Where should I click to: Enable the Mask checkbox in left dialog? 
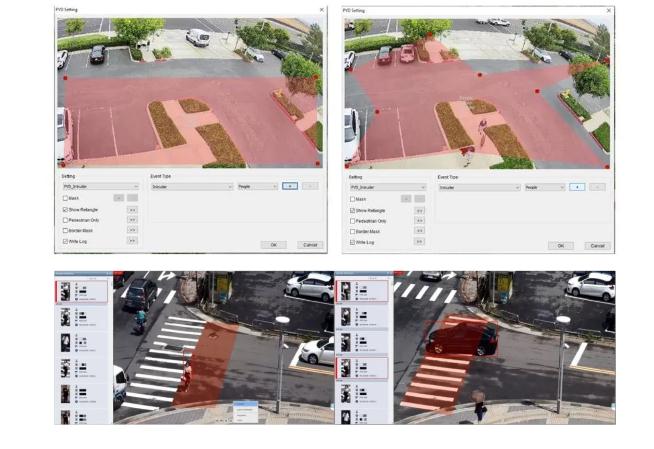[x=65, y=198]
